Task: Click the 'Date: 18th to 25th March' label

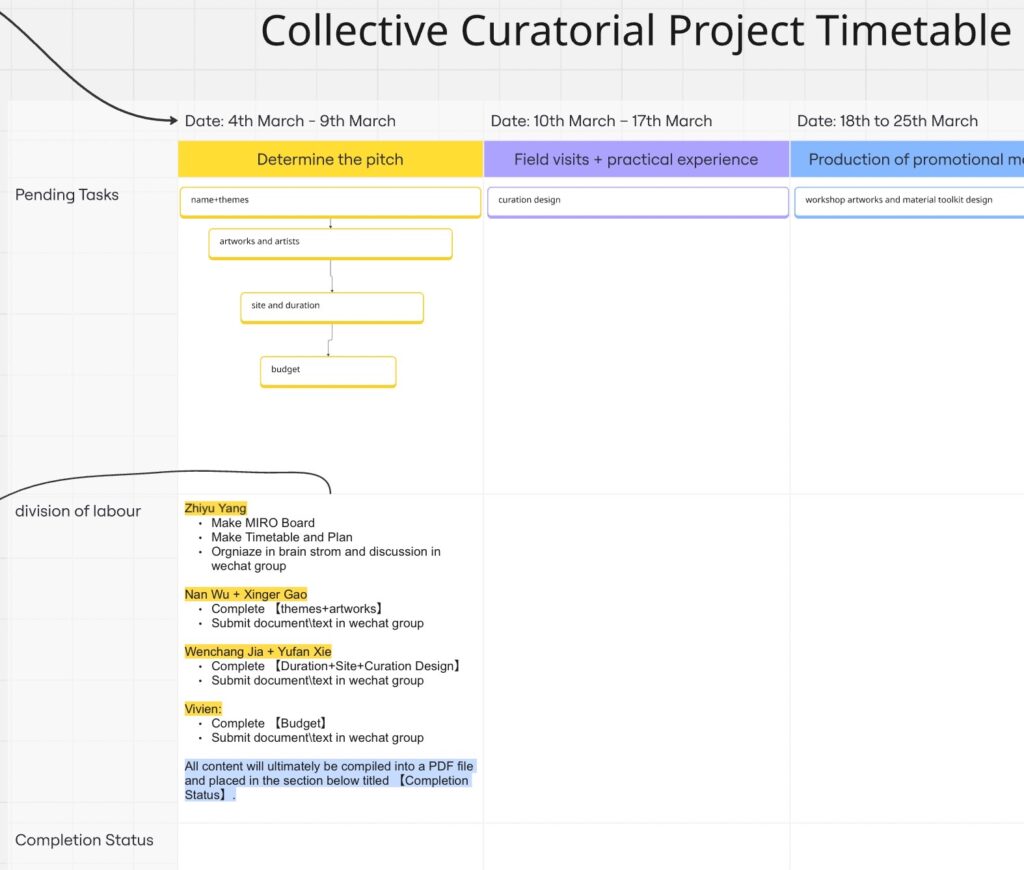Action: pos(887,121)
